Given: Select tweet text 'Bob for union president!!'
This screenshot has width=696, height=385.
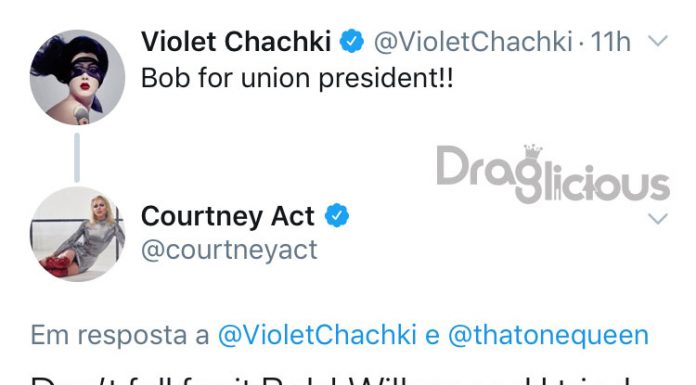Looking at the screenshot, I should [297, 79].
